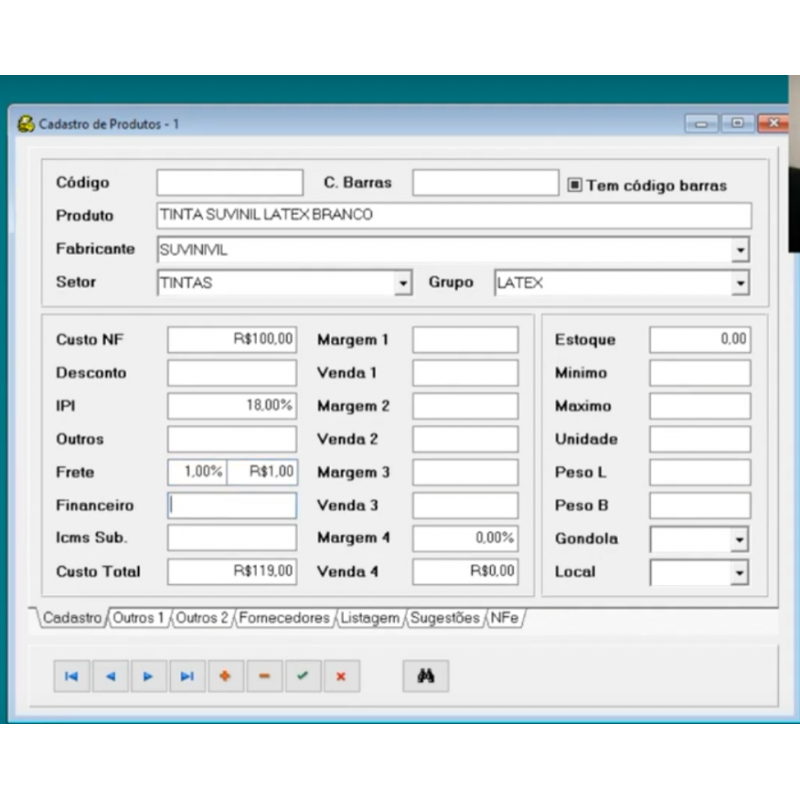The image size is (800, 800).
Task: Add a new record with plus icon
Action: pyautogui.click(x=226, y=676)
